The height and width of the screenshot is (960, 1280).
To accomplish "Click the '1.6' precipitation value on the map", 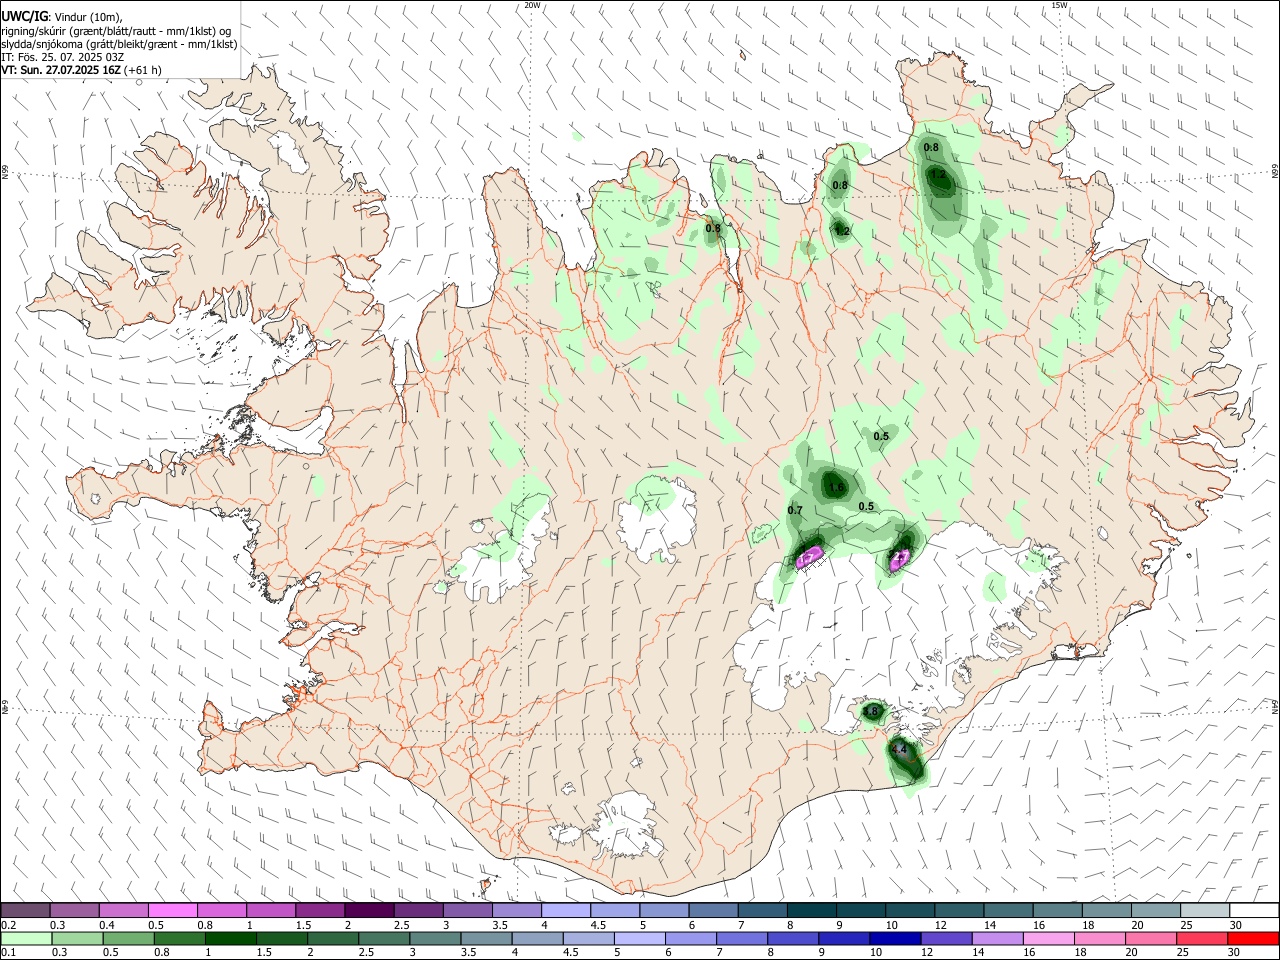I will 837,487.
